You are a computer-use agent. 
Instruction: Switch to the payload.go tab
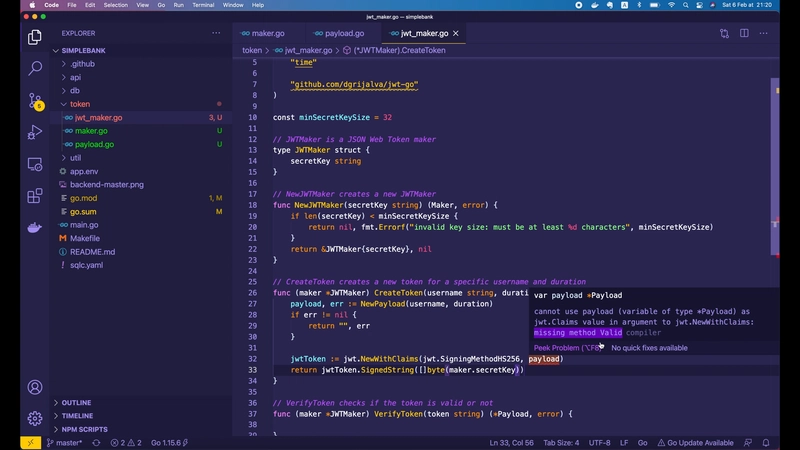click(344, 33)
